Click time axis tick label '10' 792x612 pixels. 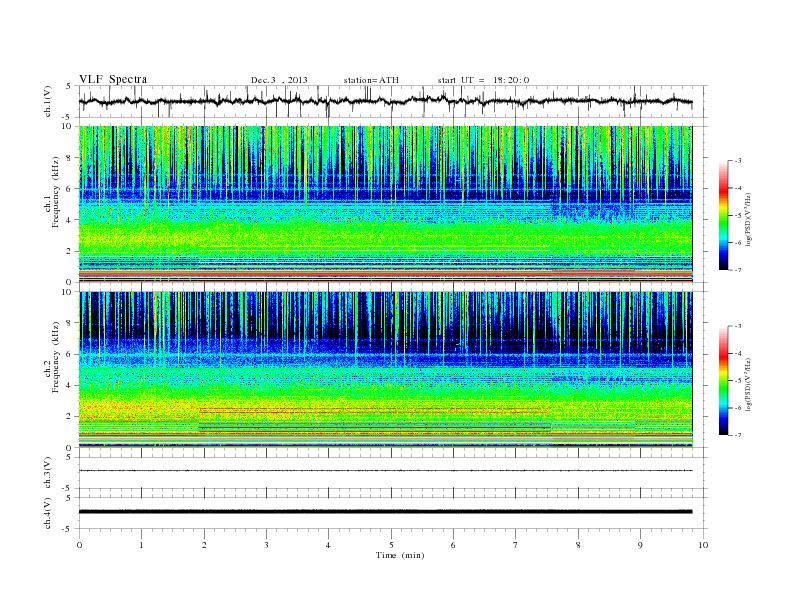click(x=703, y=545)
